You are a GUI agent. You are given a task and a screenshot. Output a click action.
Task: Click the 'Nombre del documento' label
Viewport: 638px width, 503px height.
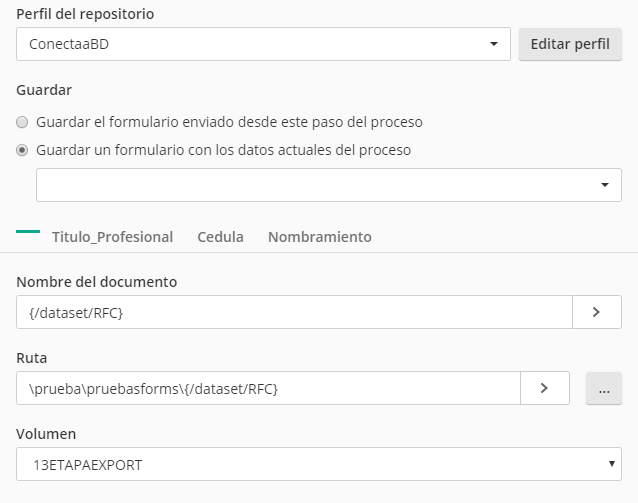(x=97, y=282)
